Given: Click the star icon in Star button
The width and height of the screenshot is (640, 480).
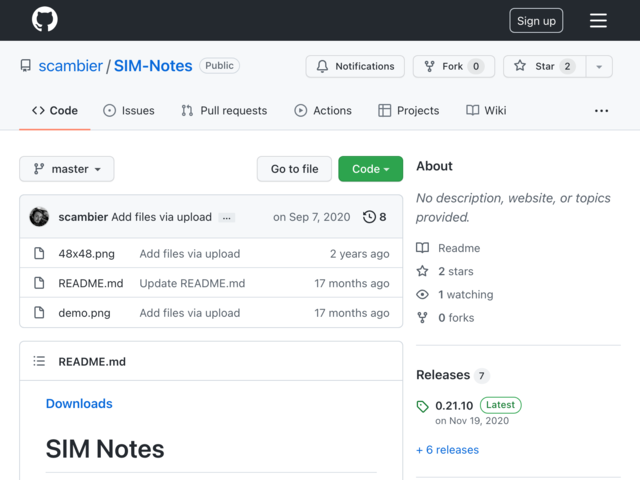Looking at the screenshot, I should pos(520,66).
